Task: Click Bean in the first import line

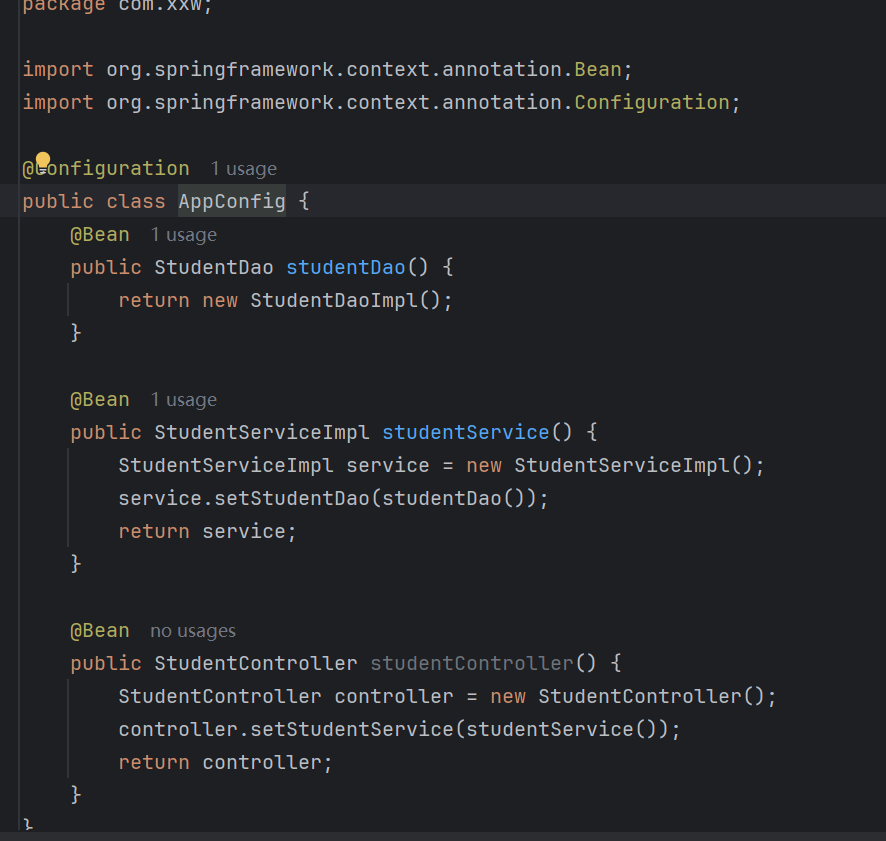Action: coord(598,70)
